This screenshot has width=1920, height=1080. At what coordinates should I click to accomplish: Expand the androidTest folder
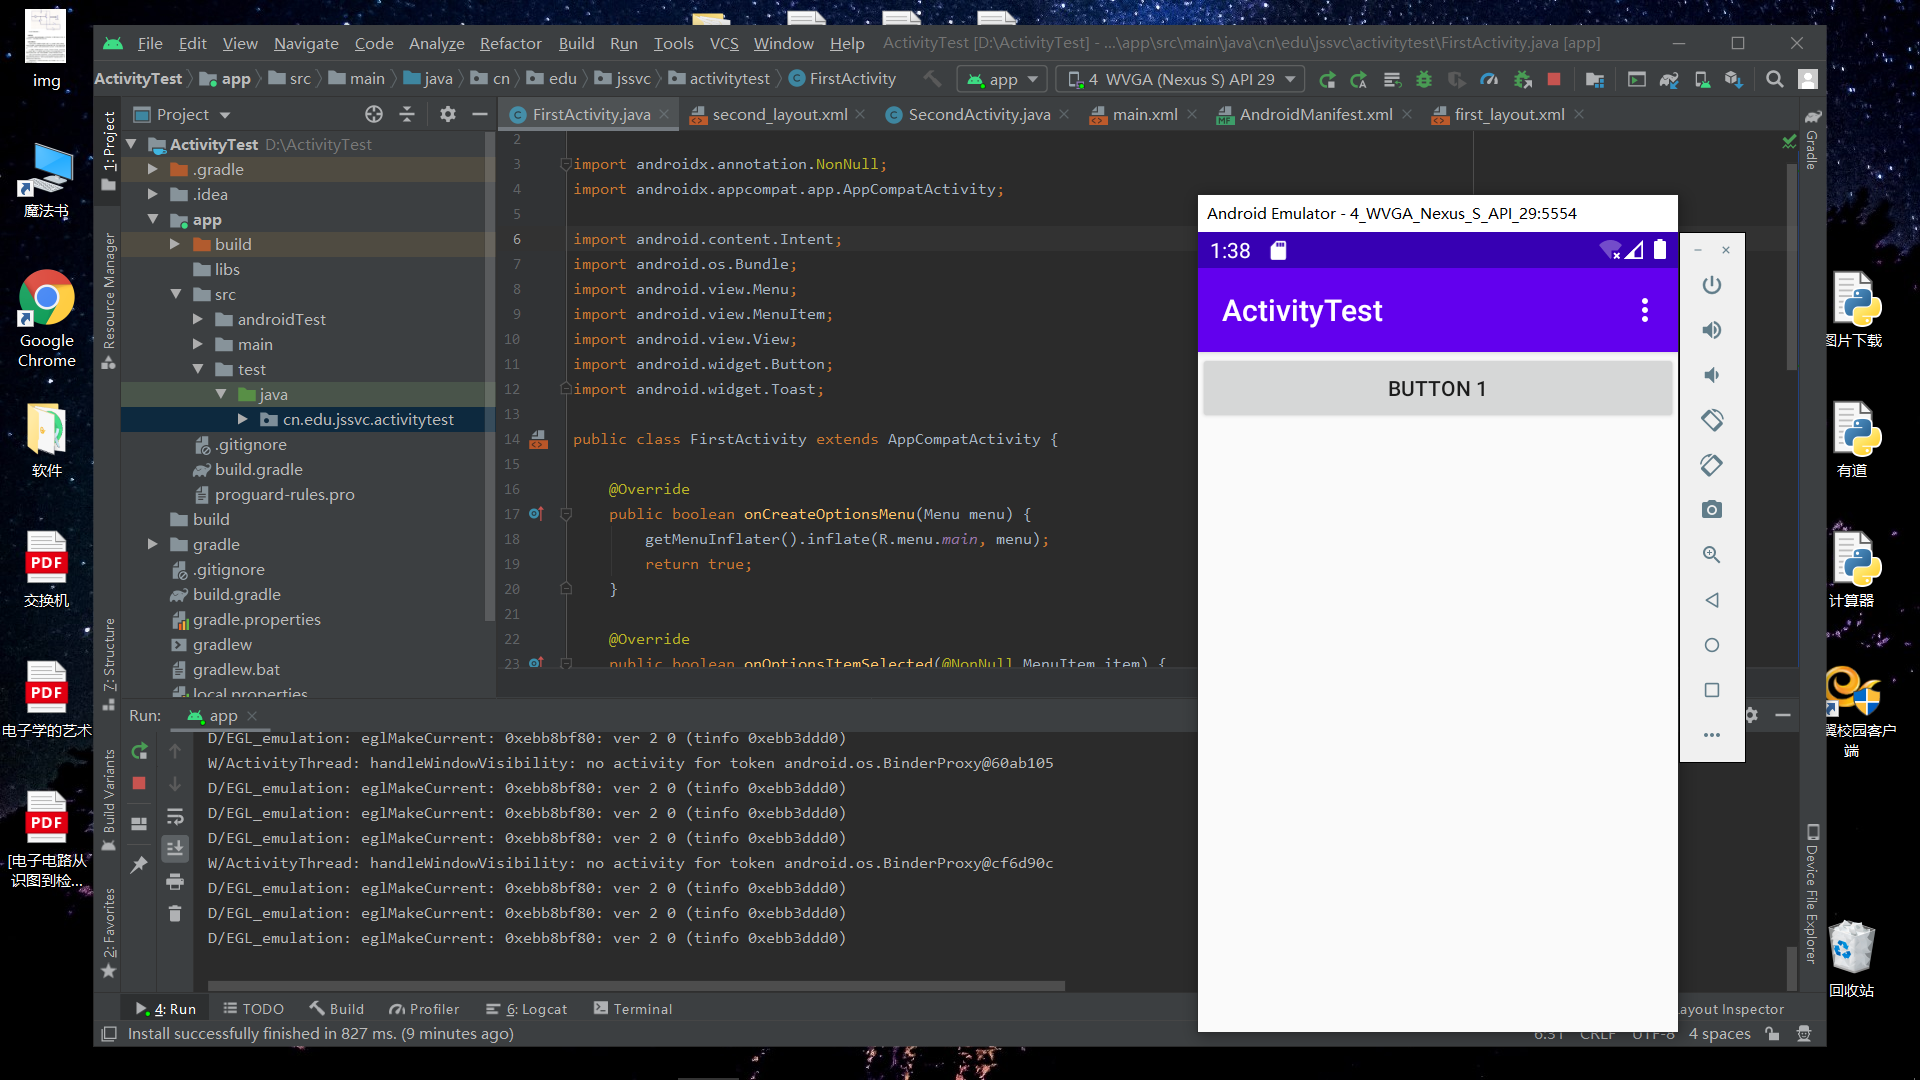click(x=198, y=319)
